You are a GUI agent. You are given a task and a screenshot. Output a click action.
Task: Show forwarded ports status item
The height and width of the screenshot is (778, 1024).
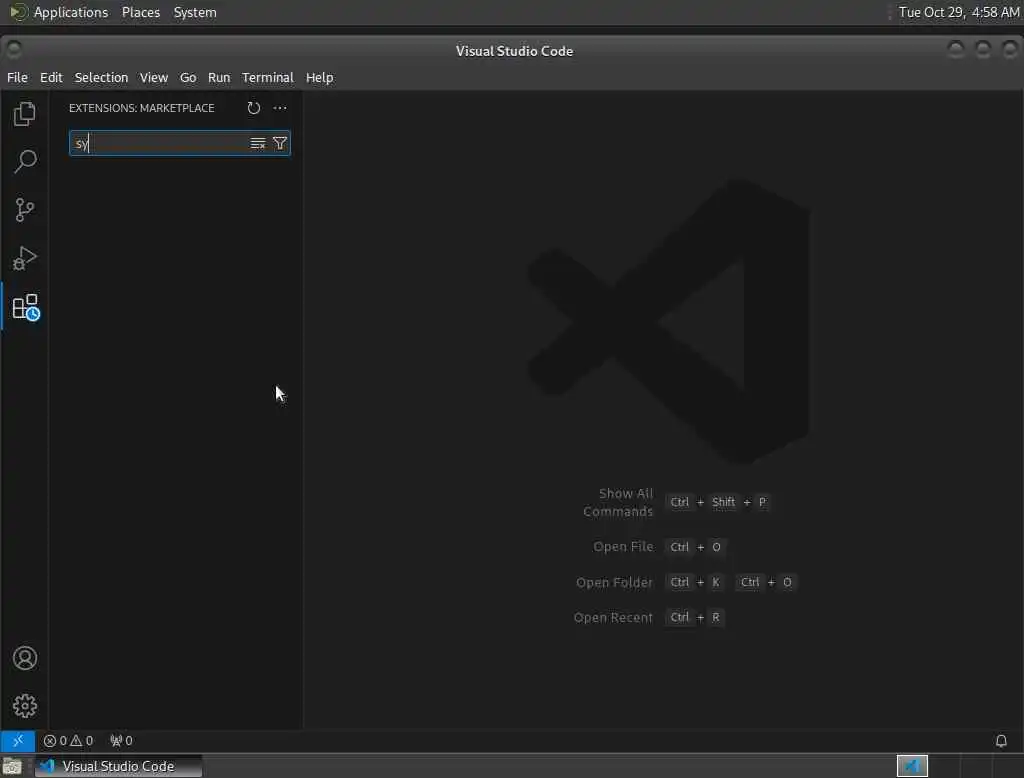[121, 740]
